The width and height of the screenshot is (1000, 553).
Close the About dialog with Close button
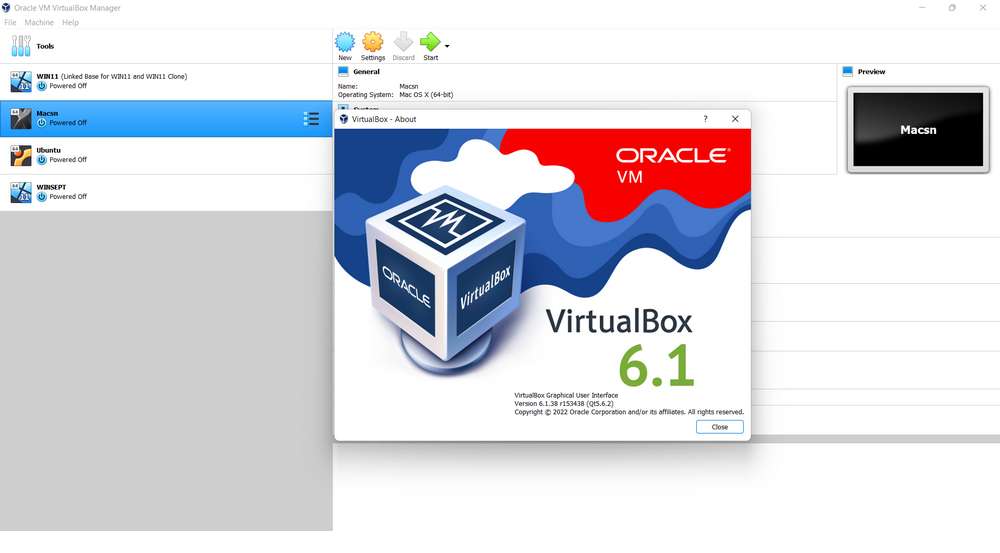point(719,427)
